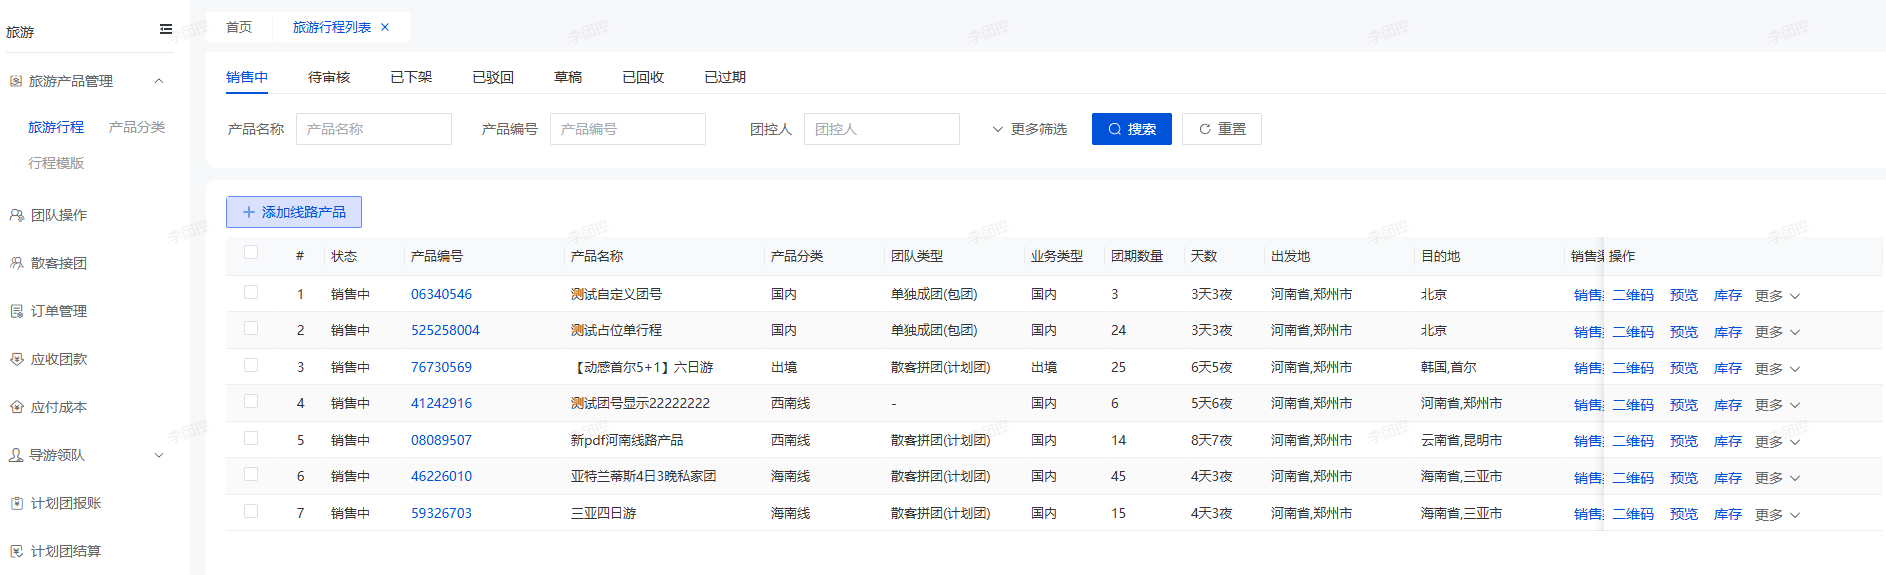
Task: Toggle the select-all checkbox in the table header
Action: click(x=251, y=253)
